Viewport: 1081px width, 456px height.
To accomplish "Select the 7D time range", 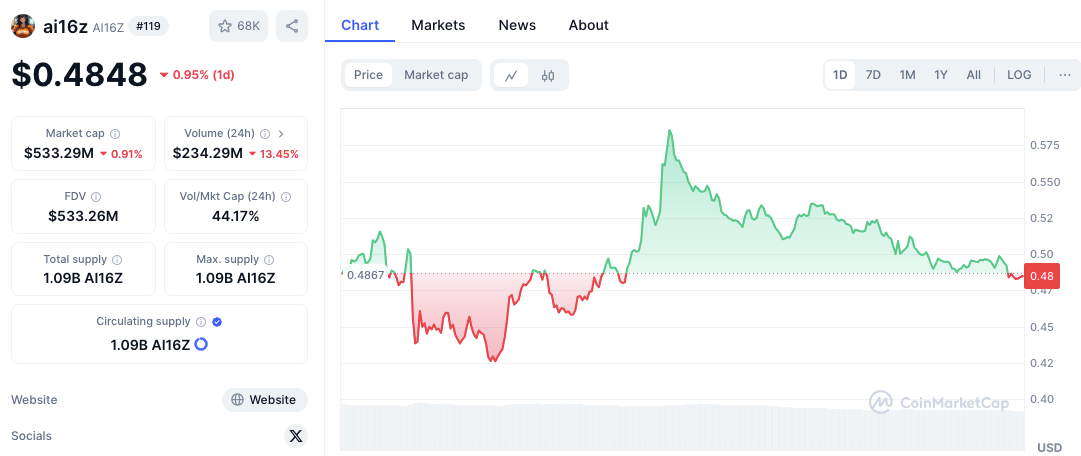I will point(873,75).
